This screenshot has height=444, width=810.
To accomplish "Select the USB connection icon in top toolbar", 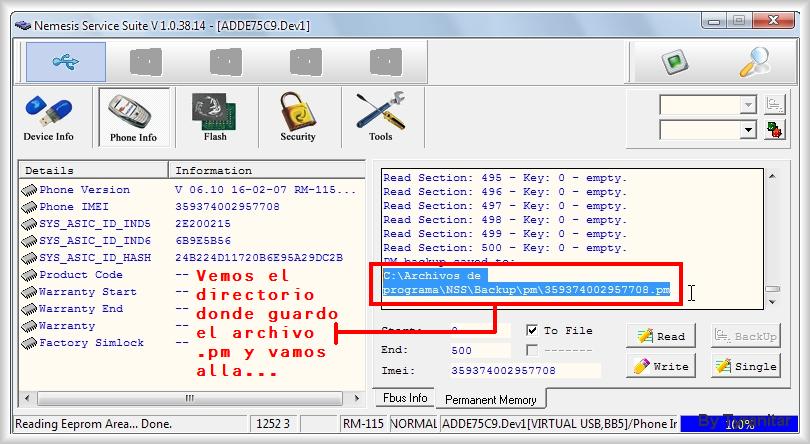I will (66, 62).
